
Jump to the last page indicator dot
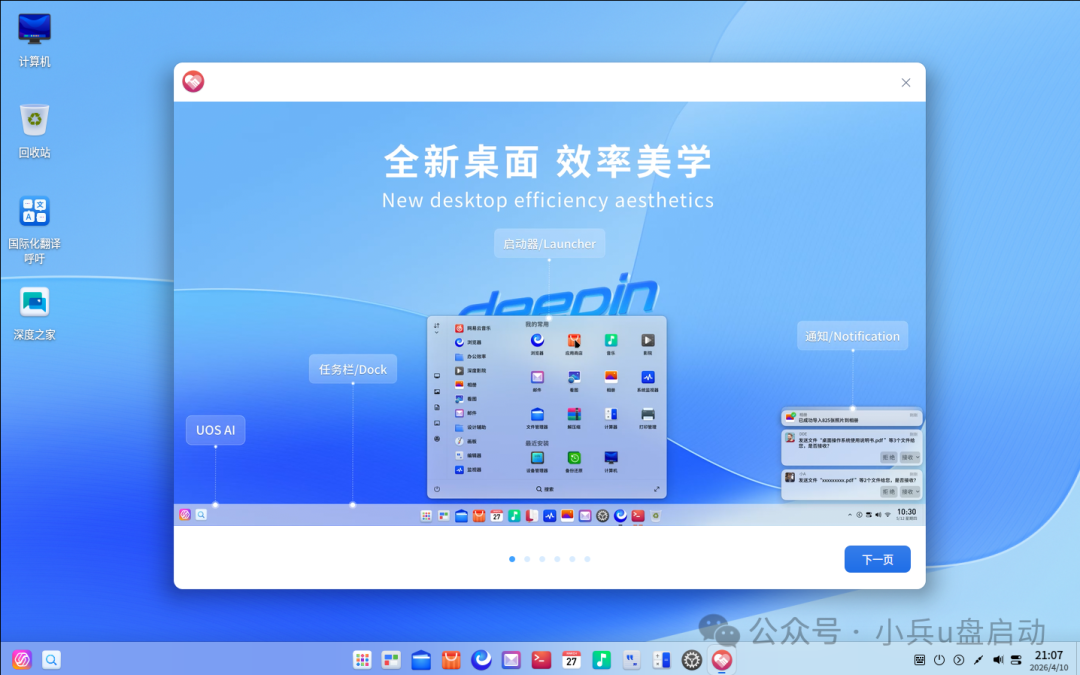587,559
